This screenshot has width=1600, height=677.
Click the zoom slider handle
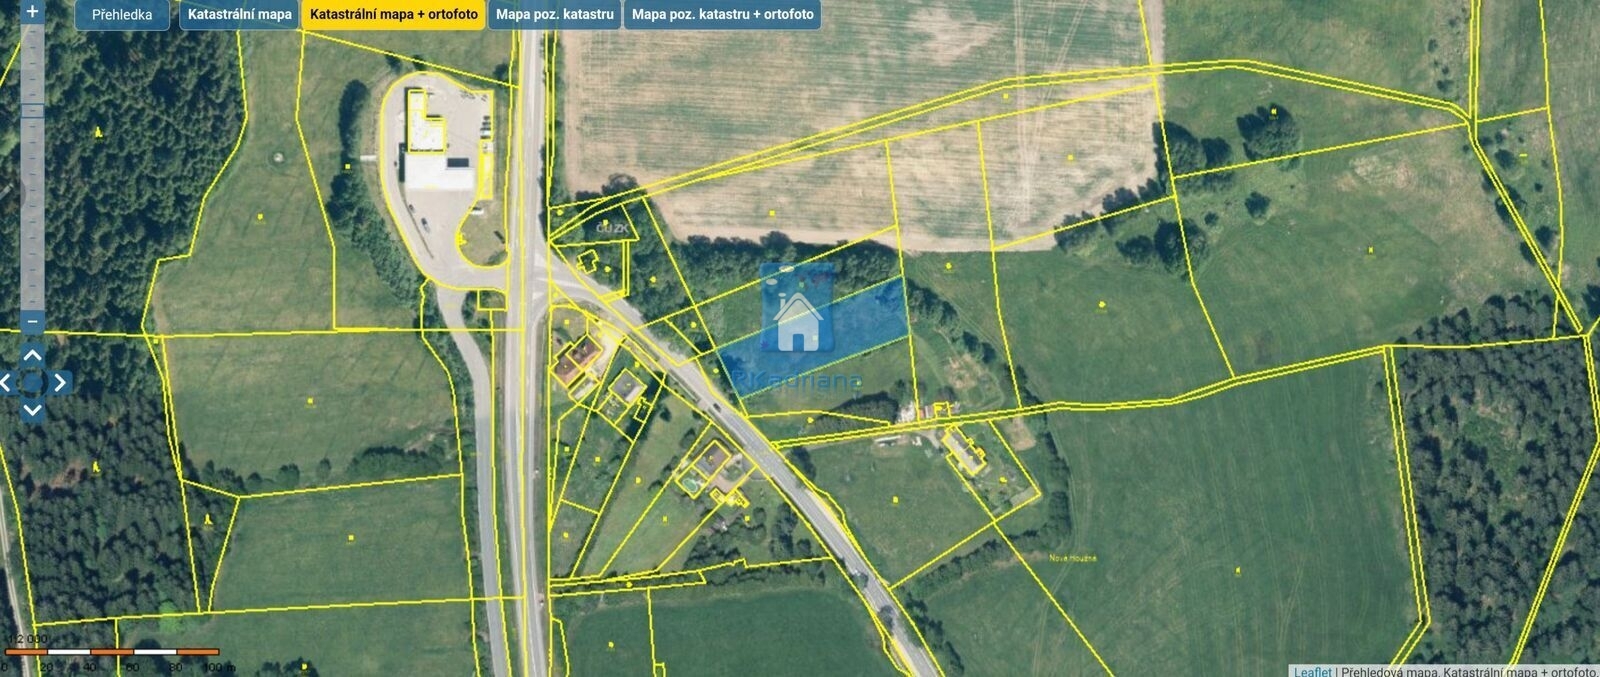click(32, 110)
